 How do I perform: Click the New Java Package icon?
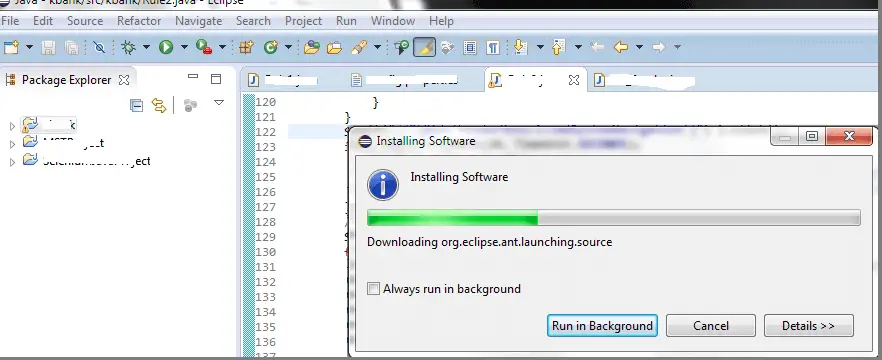coord(246,47)
